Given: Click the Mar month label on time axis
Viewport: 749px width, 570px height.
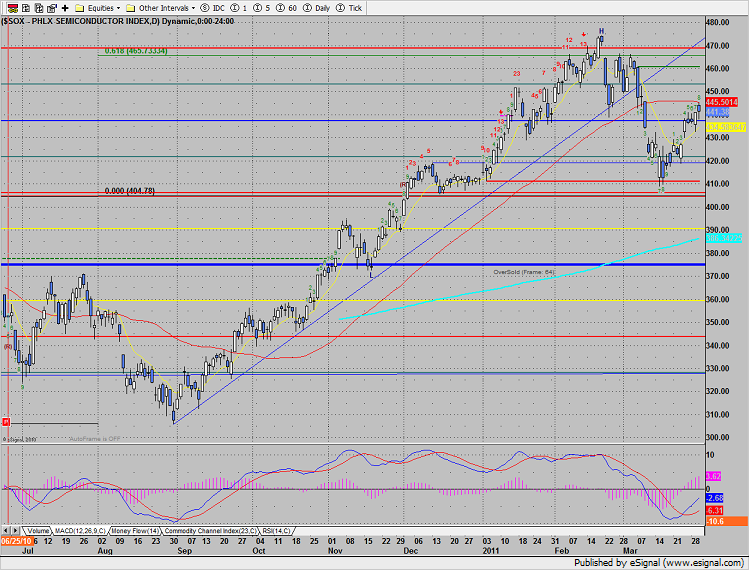Looking at the screenshot, I should pos(630,551).
